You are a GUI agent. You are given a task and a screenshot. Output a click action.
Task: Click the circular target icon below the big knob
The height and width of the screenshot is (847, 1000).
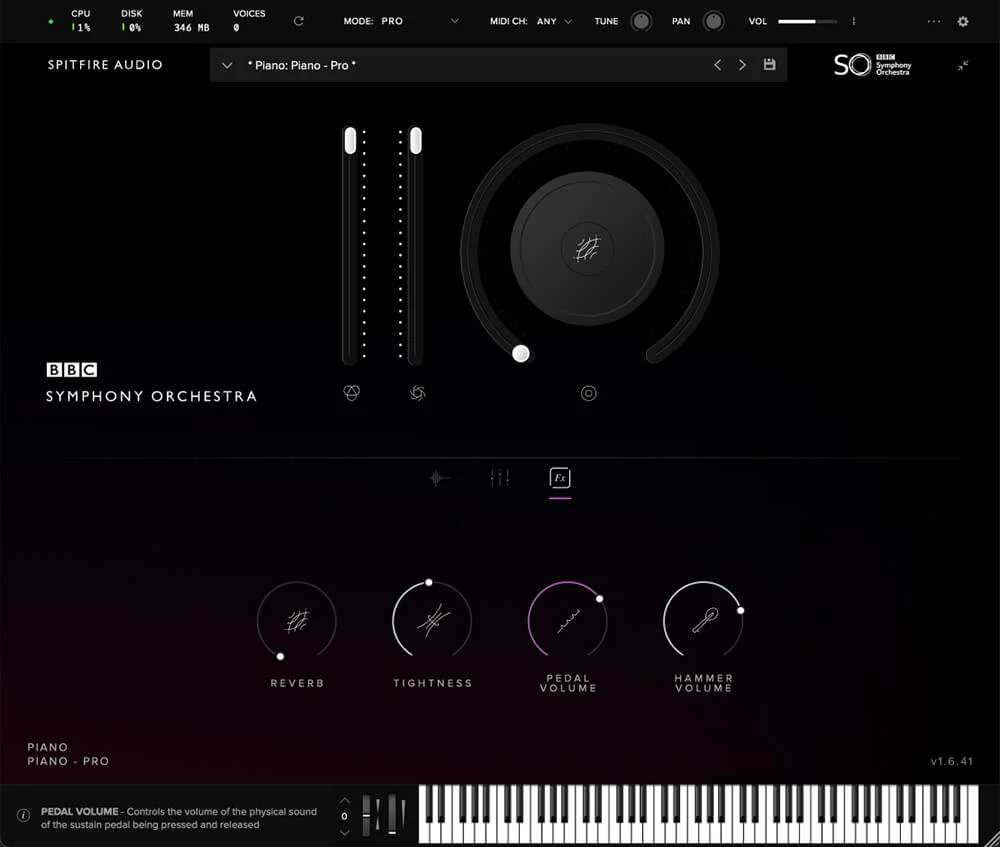(589, 393)
